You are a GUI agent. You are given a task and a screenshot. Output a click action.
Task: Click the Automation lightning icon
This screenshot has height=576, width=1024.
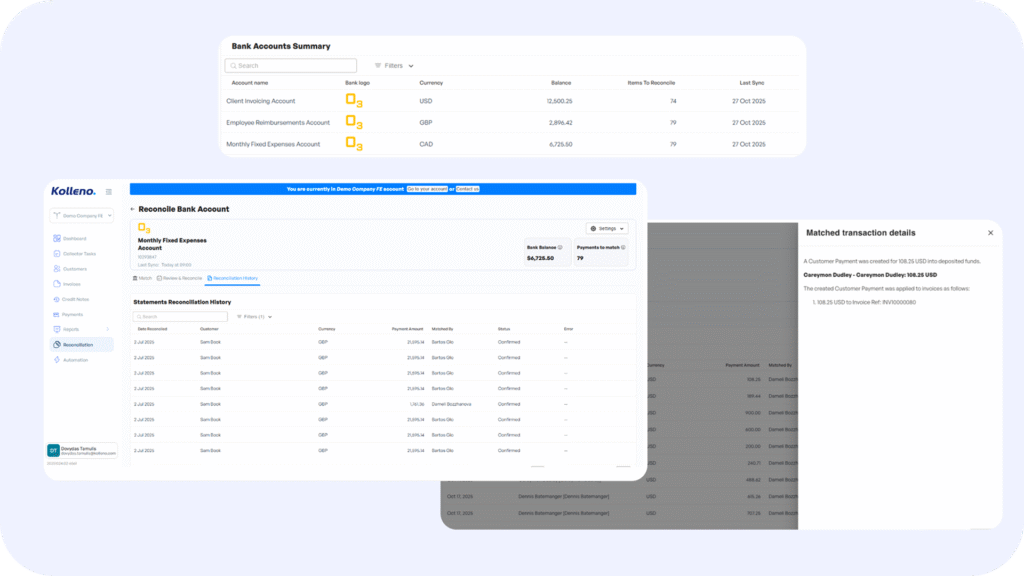[x=56, y=359]
